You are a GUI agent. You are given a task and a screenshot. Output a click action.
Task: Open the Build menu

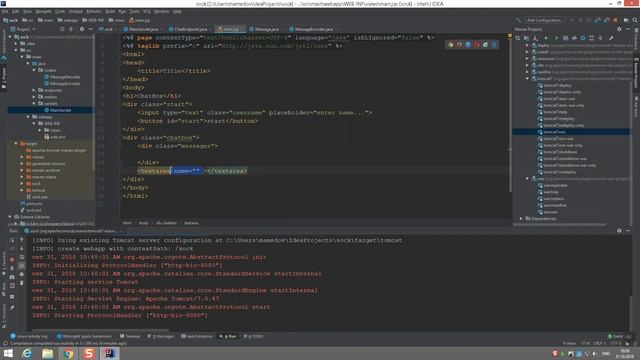point(110,11)
